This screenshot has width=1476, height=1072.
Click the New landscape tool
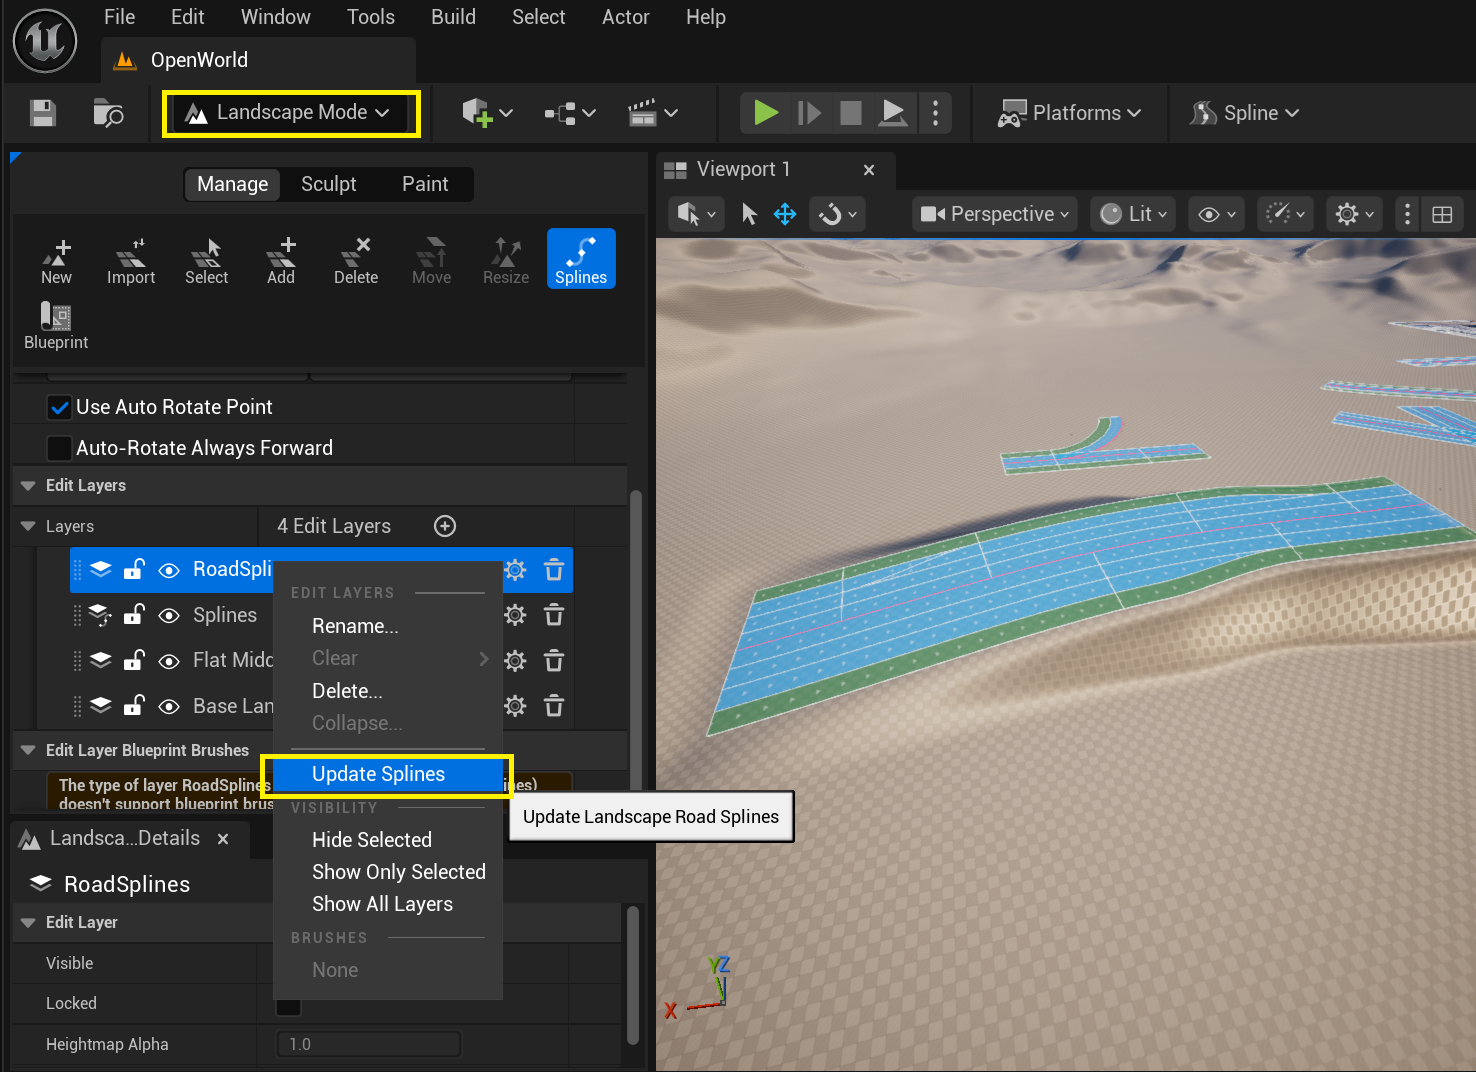pos(56,261)
